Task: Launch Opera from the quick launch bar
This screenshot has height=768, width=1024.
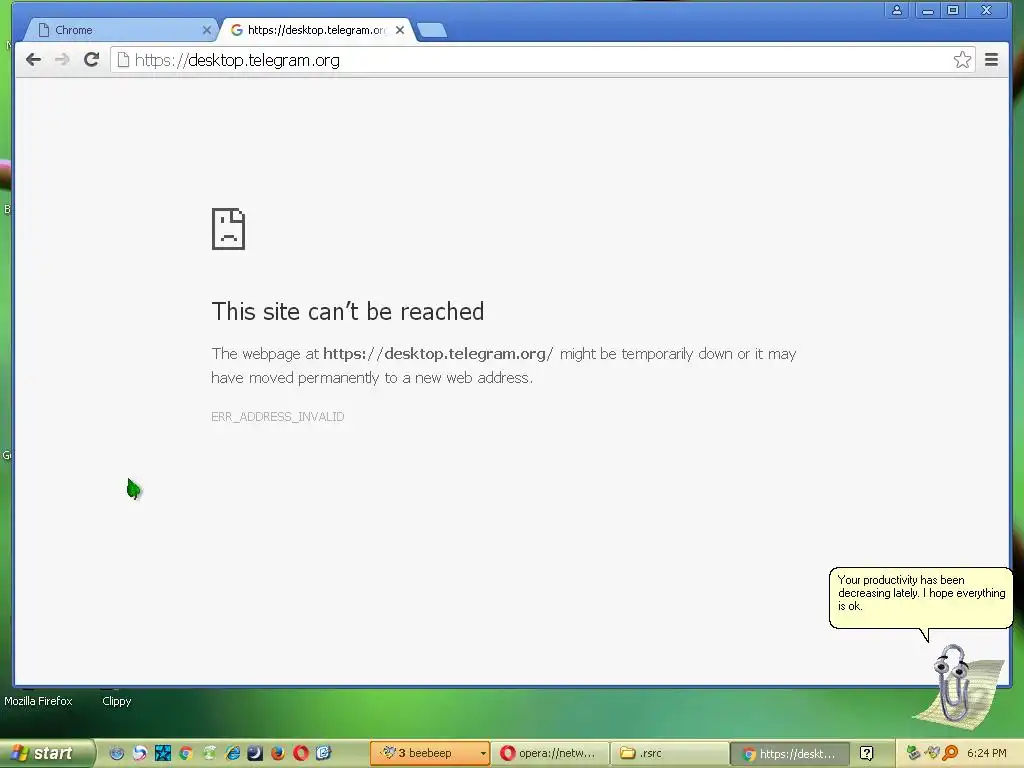Action: (x=301, y=753)
